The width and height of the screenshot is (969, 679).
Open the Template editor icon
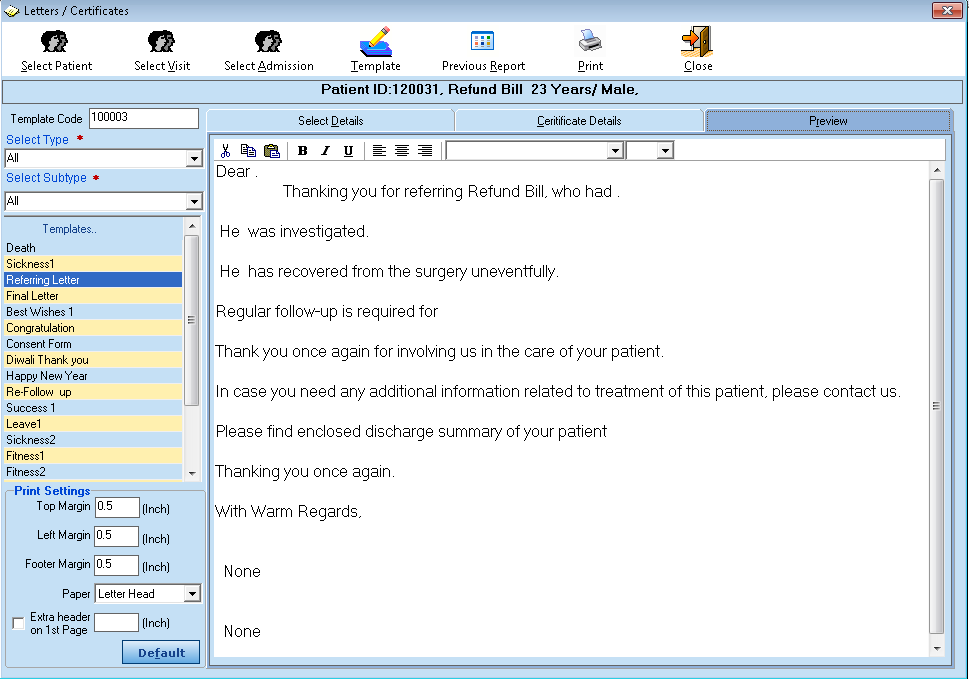(376, 41)
